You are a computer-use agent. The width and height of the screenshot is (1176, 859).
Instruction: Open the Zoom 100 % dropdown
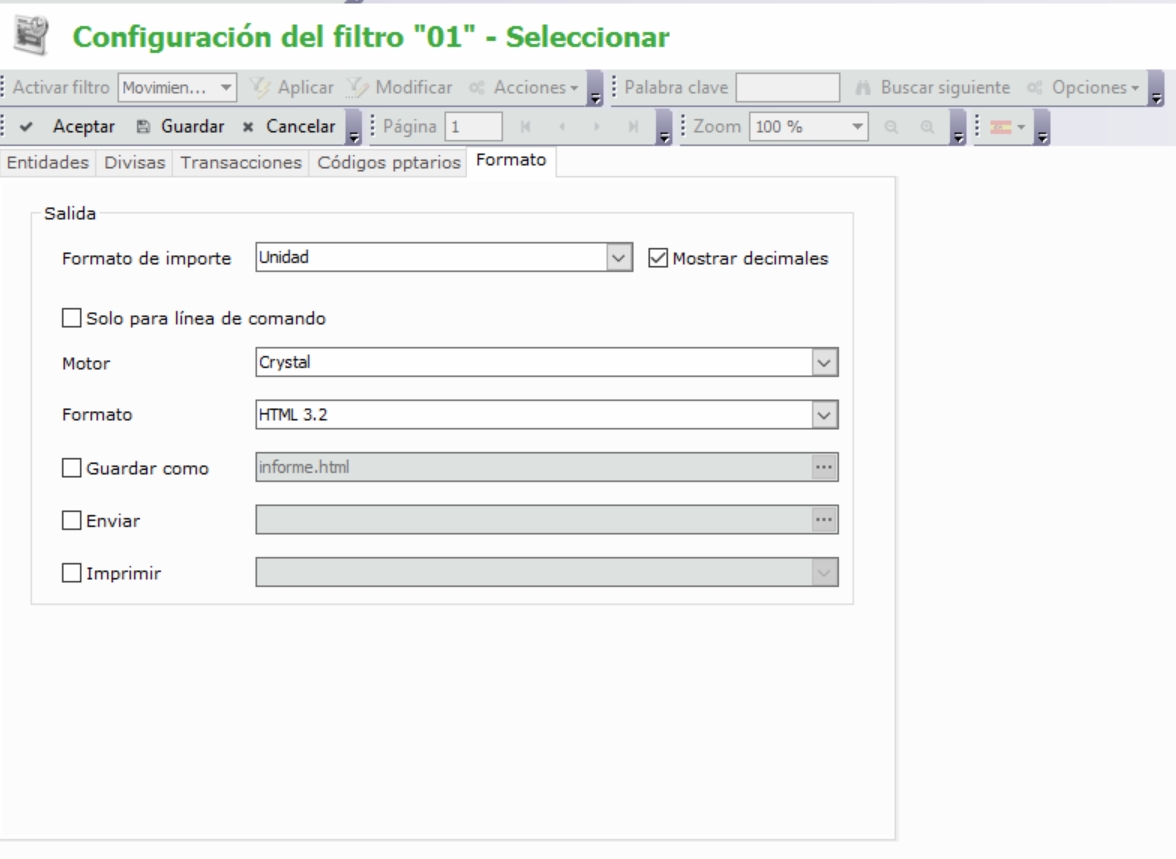click(856, 129)
